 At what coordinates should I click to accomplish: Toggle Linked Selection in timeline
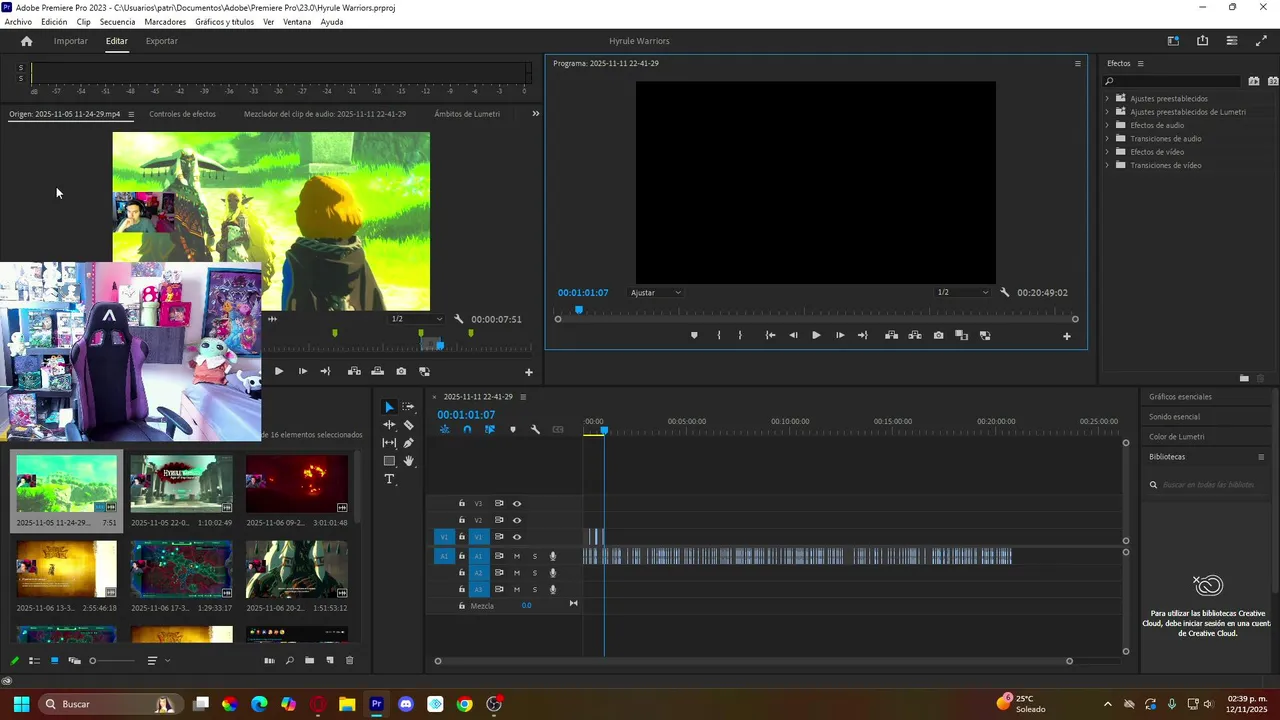click(x=490, y=430)
